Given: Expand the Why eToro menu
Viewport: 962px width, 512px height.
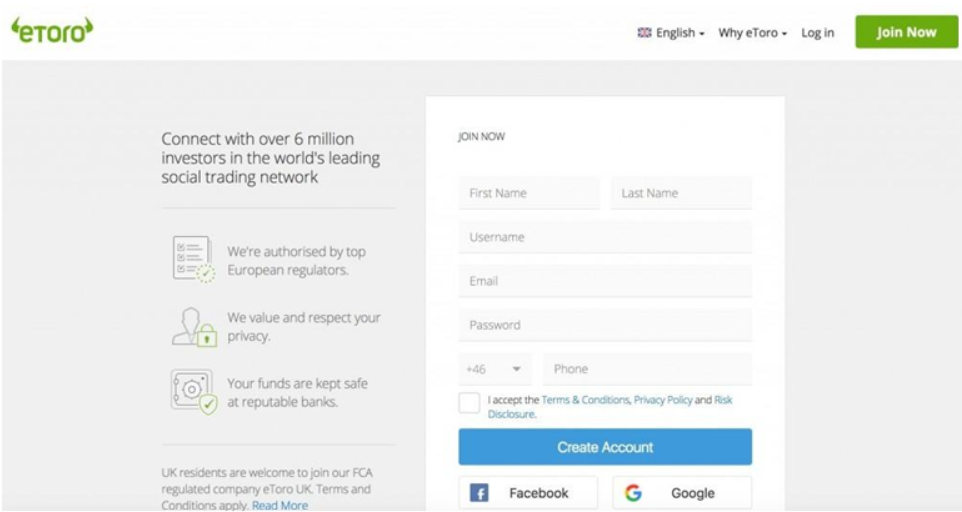Looking at the screenshot, I should click(x=753, y=32).
